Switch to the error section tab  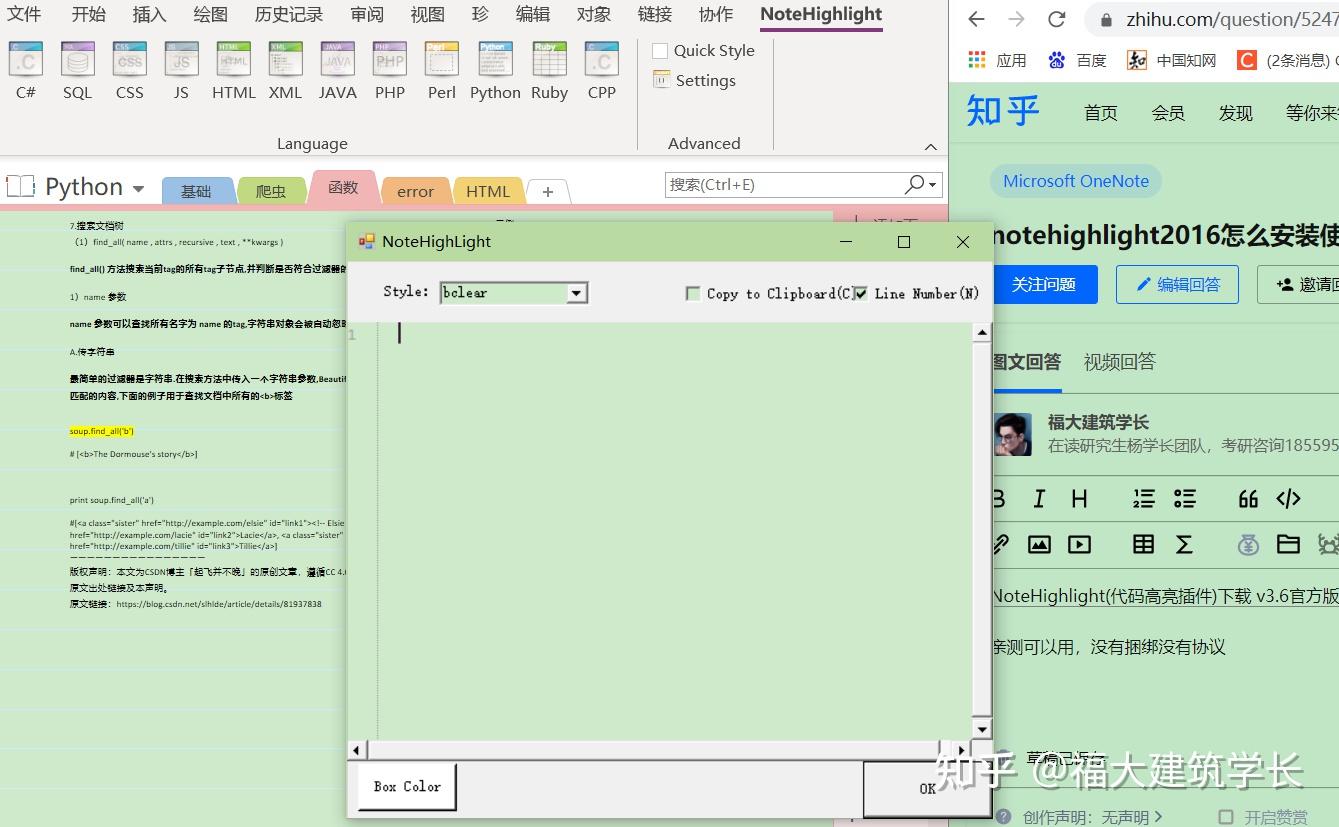pyautogui.click(x=415, y=191)
